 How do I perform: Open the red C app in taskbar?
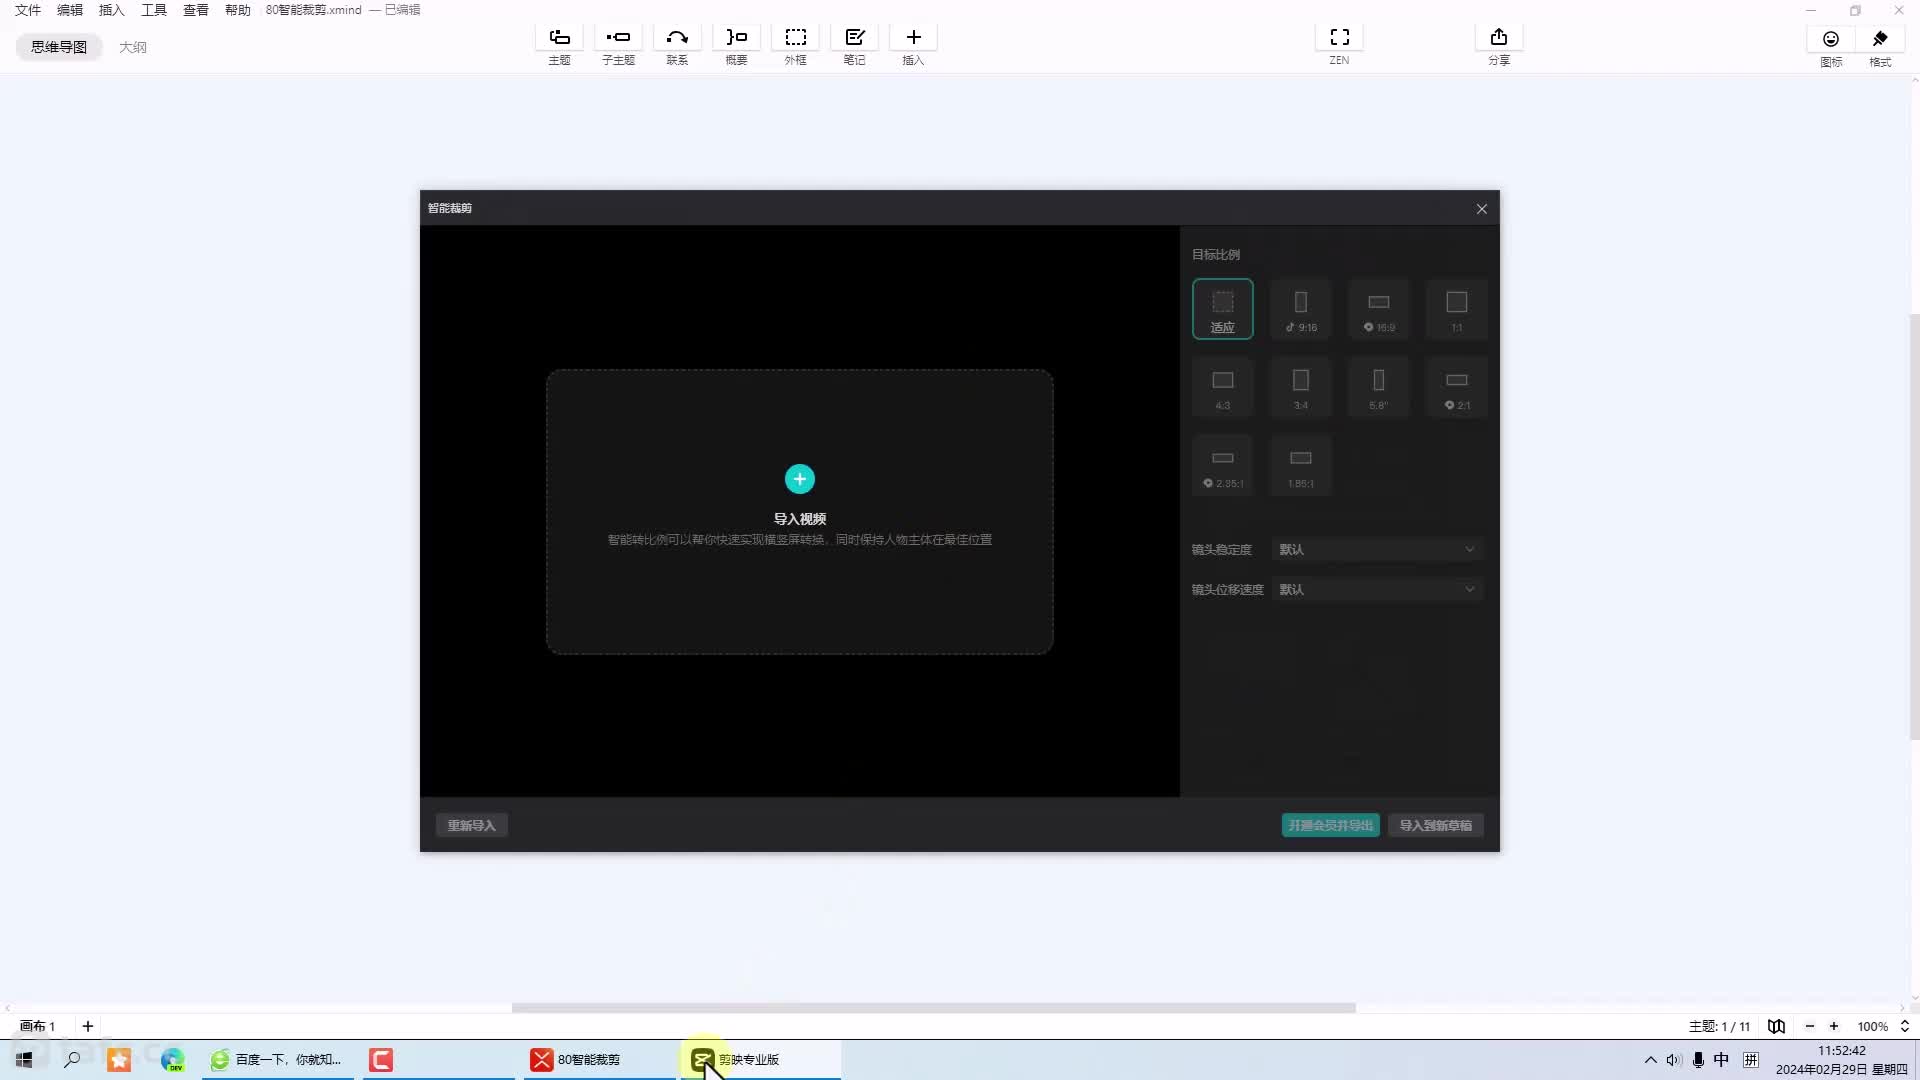click(x=381, y=1059)
